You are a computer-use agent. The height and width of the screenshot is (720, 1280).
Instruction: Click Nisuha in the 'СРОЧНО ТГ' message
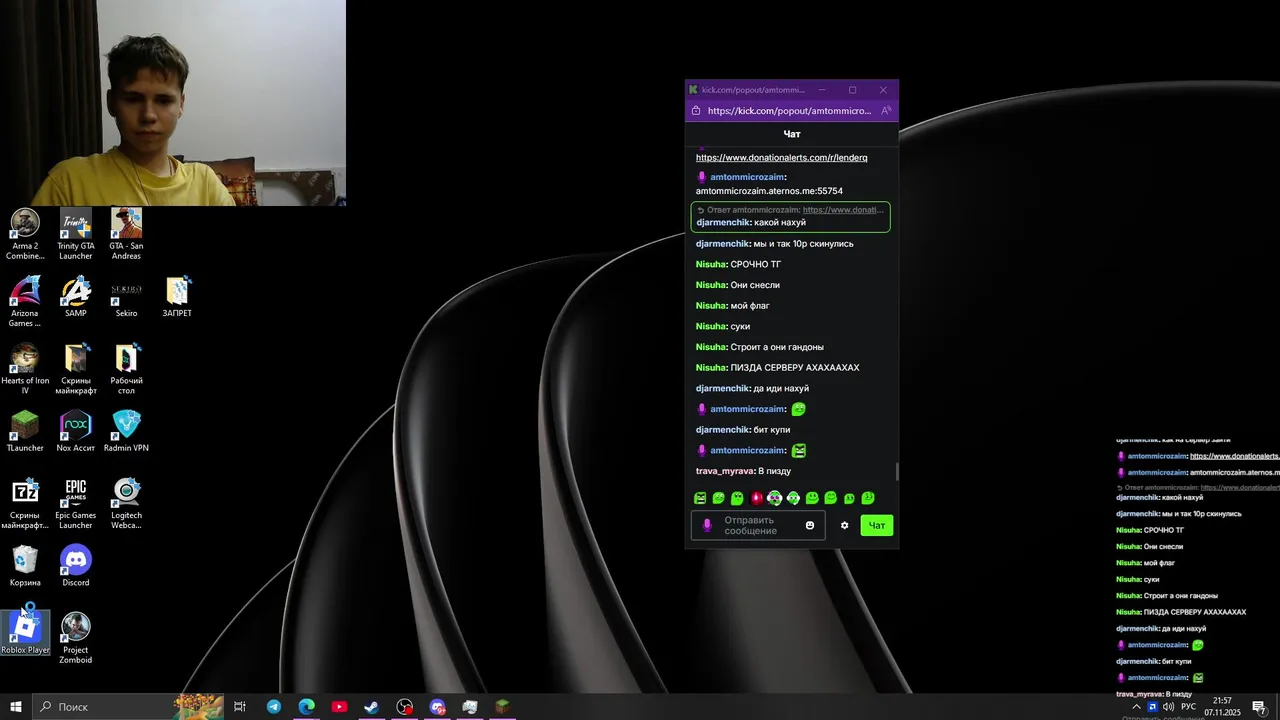click(711, 264)
